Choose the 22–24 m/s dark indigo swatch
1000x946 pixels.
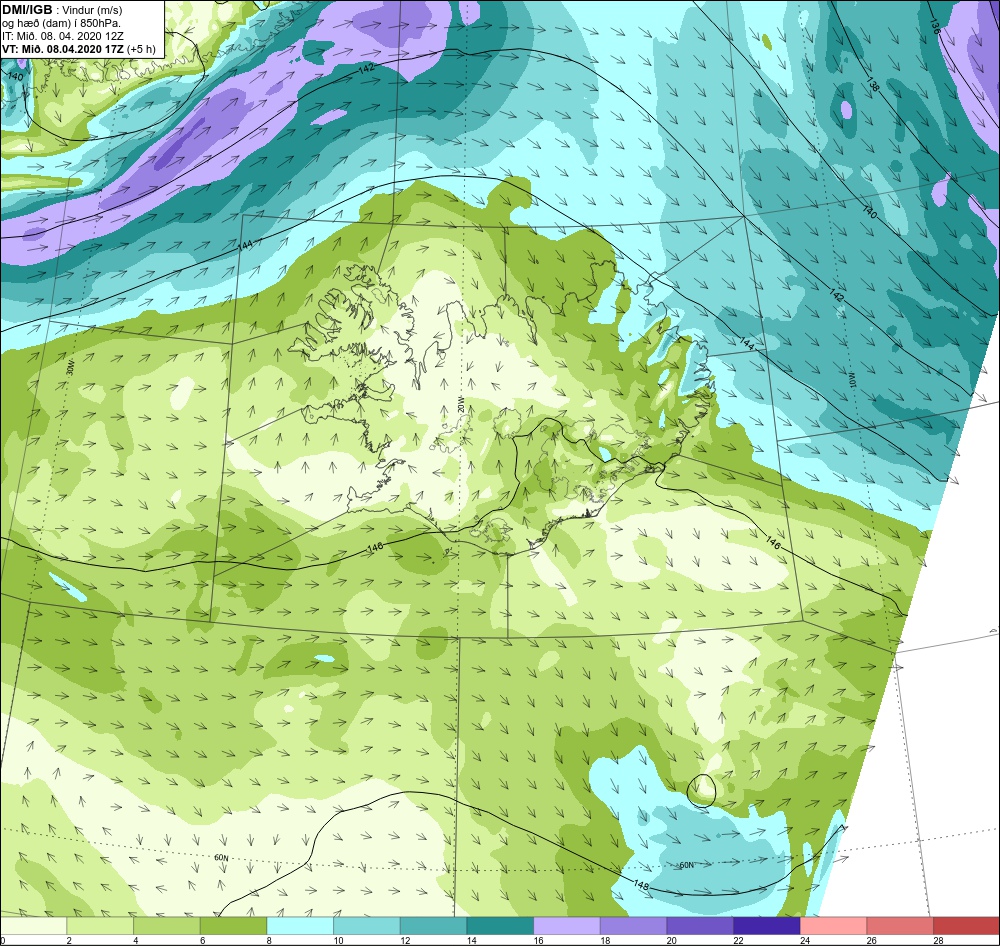(767, 926)
